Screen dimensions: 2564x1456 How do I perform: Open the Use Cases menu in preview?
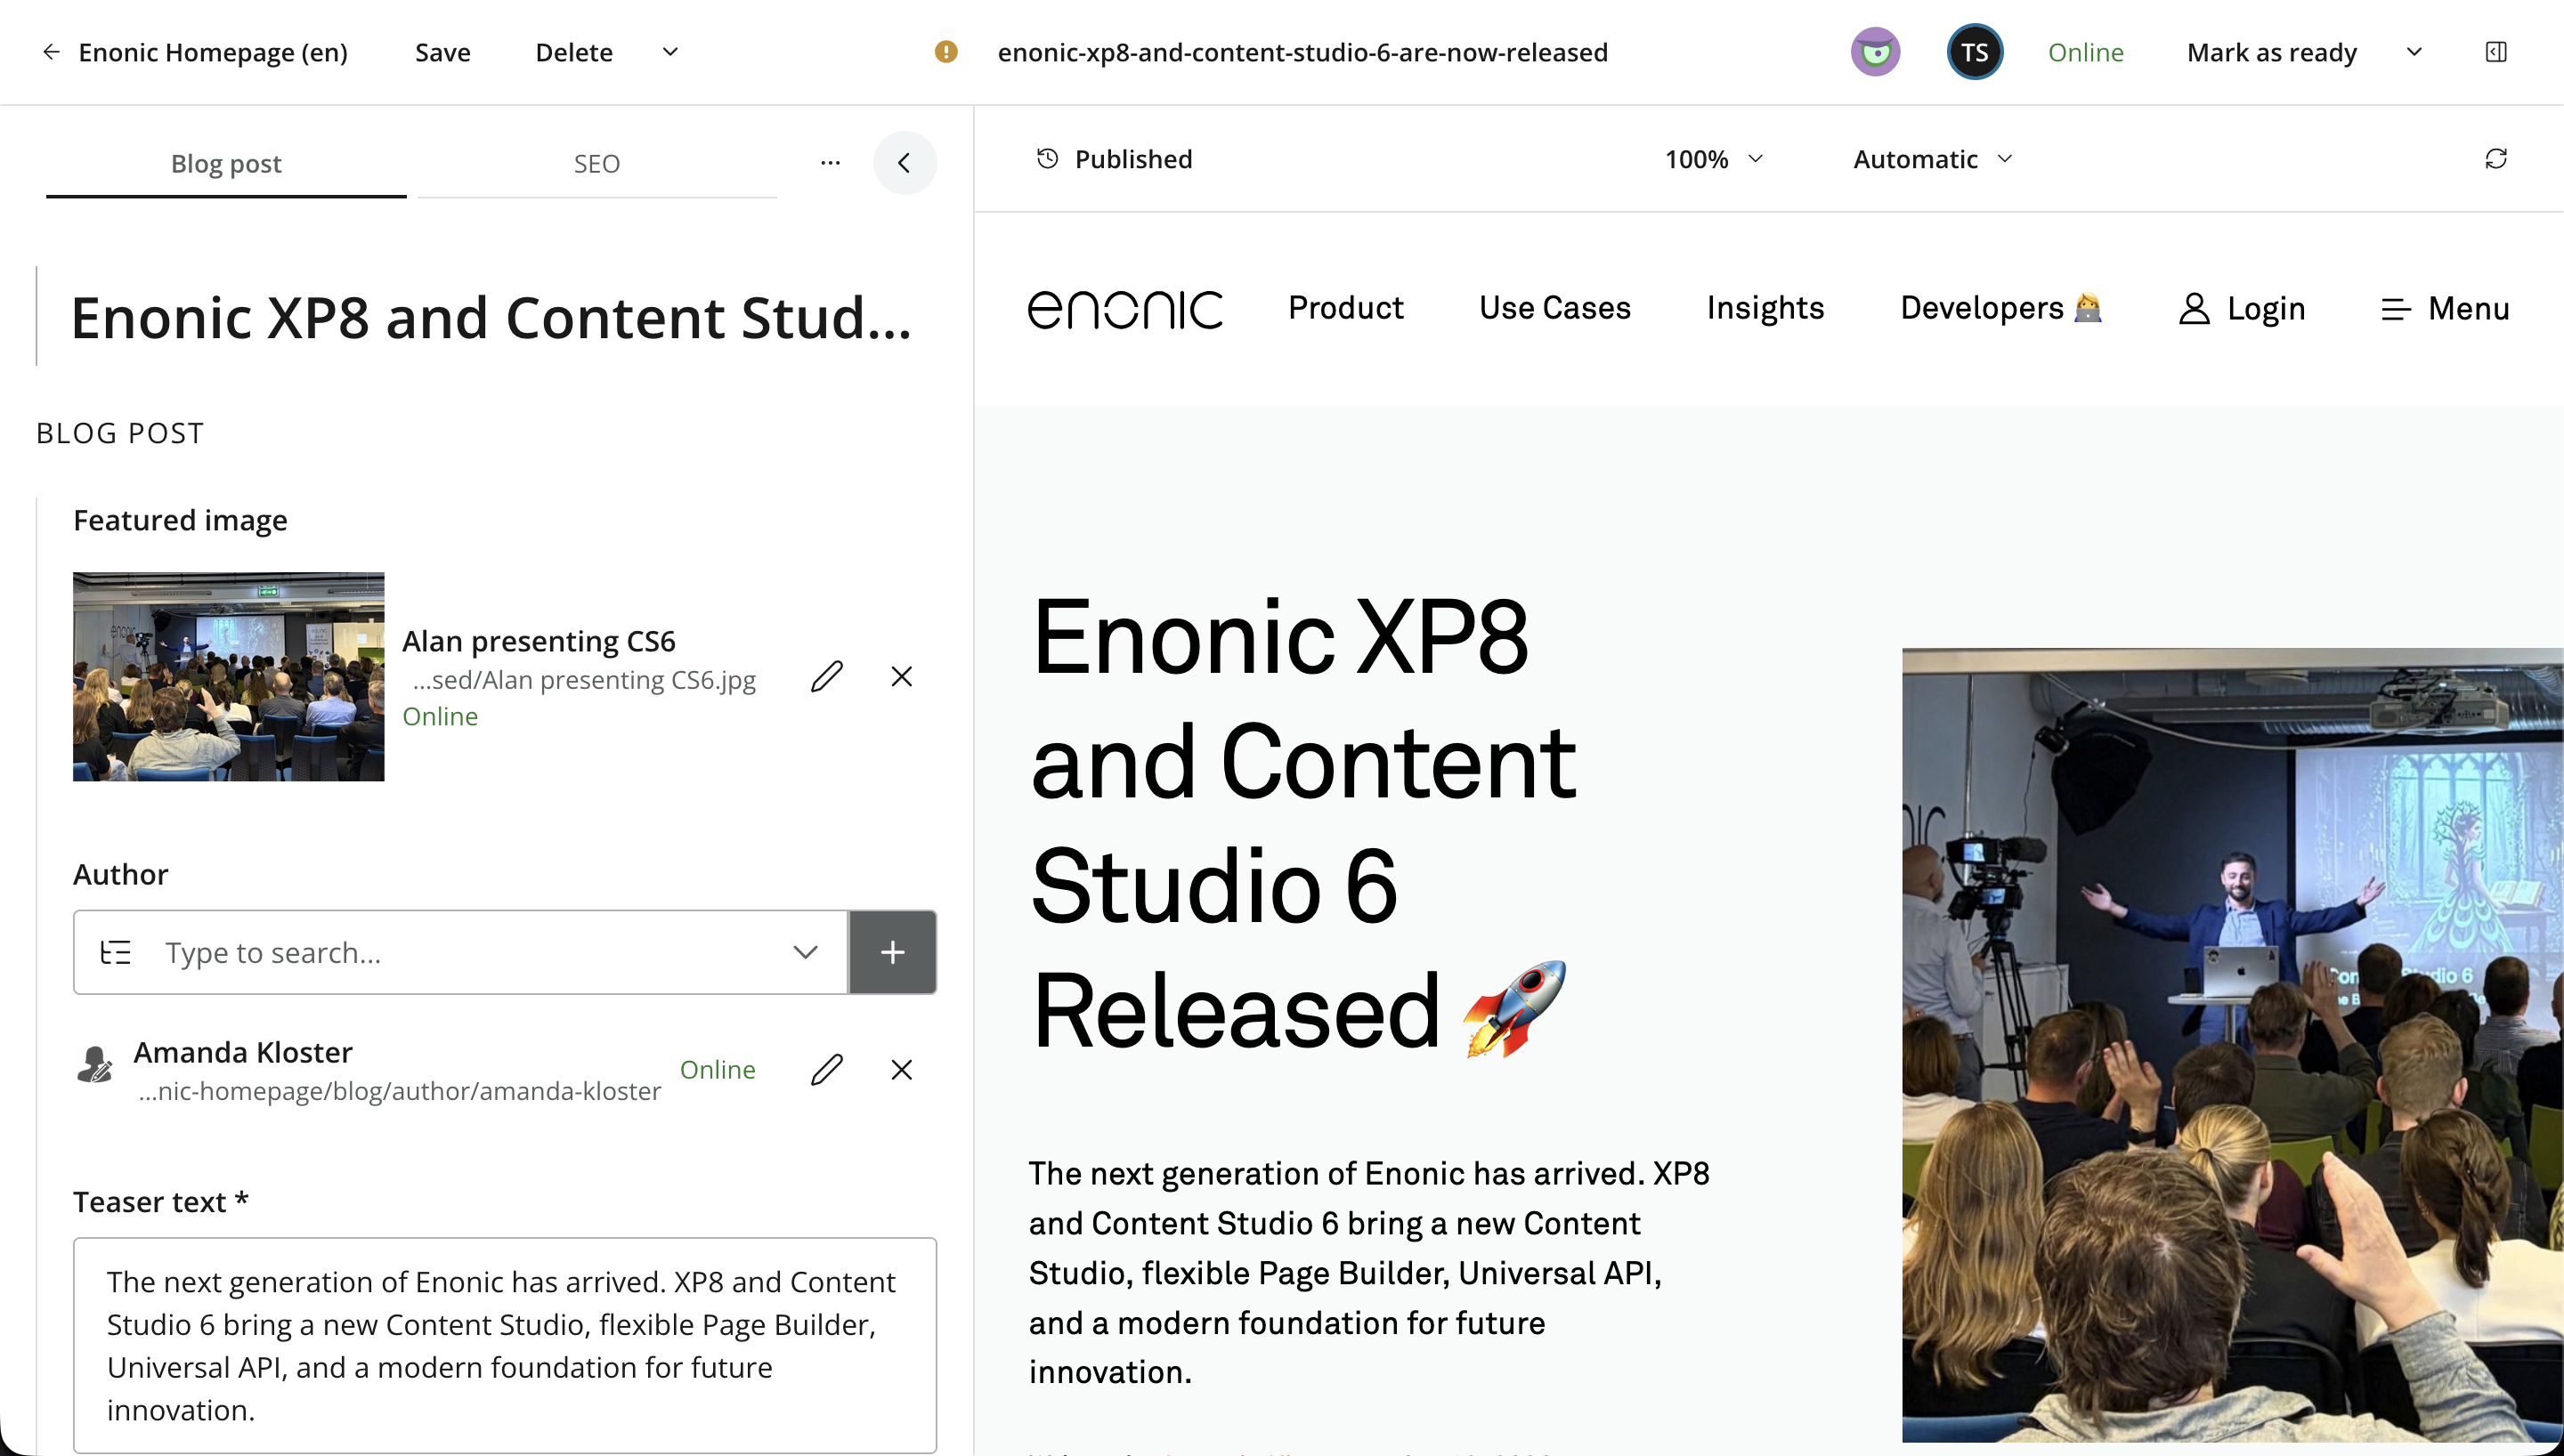(x=1554, y=308)
